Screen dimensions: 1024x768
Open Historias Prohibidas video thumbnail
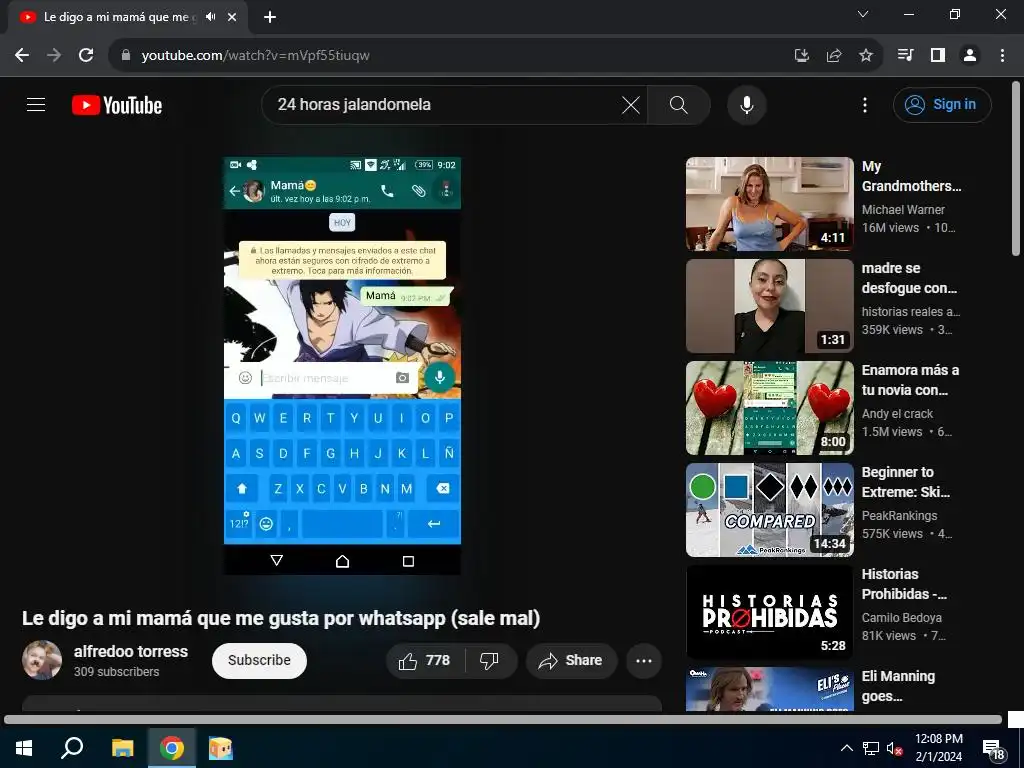(x=769, y=612)
